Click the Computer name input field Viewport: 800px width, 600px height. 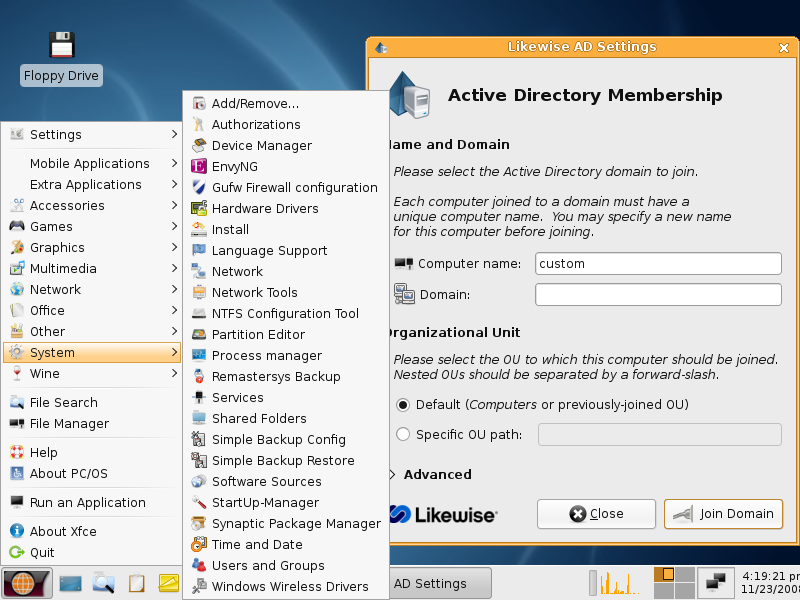click(658, 264)
